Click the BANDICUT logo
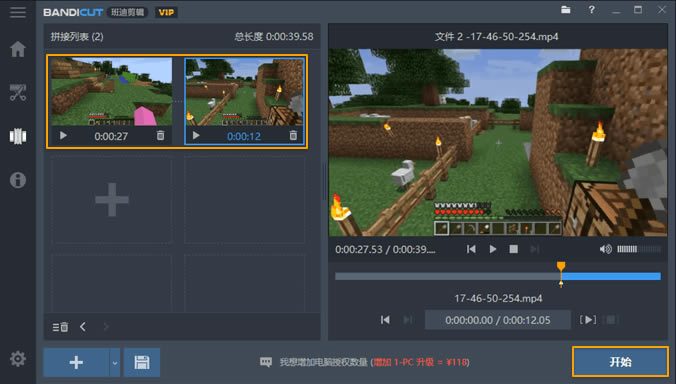 click(73, 12)
